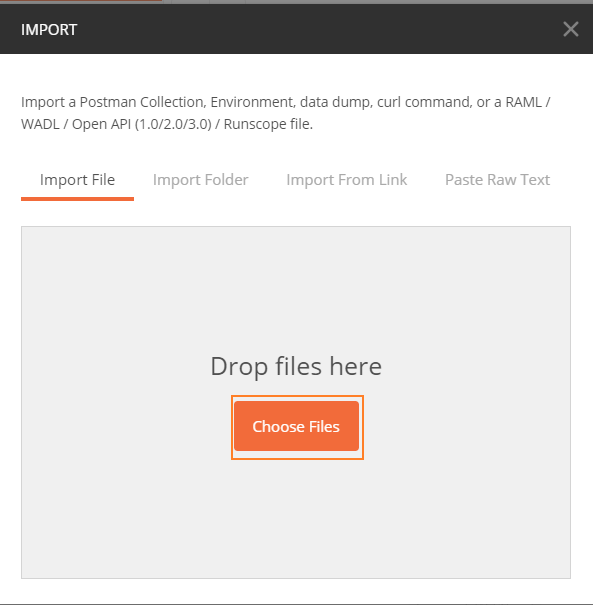Select the Import File tab
Image resolution: width=593 pixels, height=605 pixels.
77,180
